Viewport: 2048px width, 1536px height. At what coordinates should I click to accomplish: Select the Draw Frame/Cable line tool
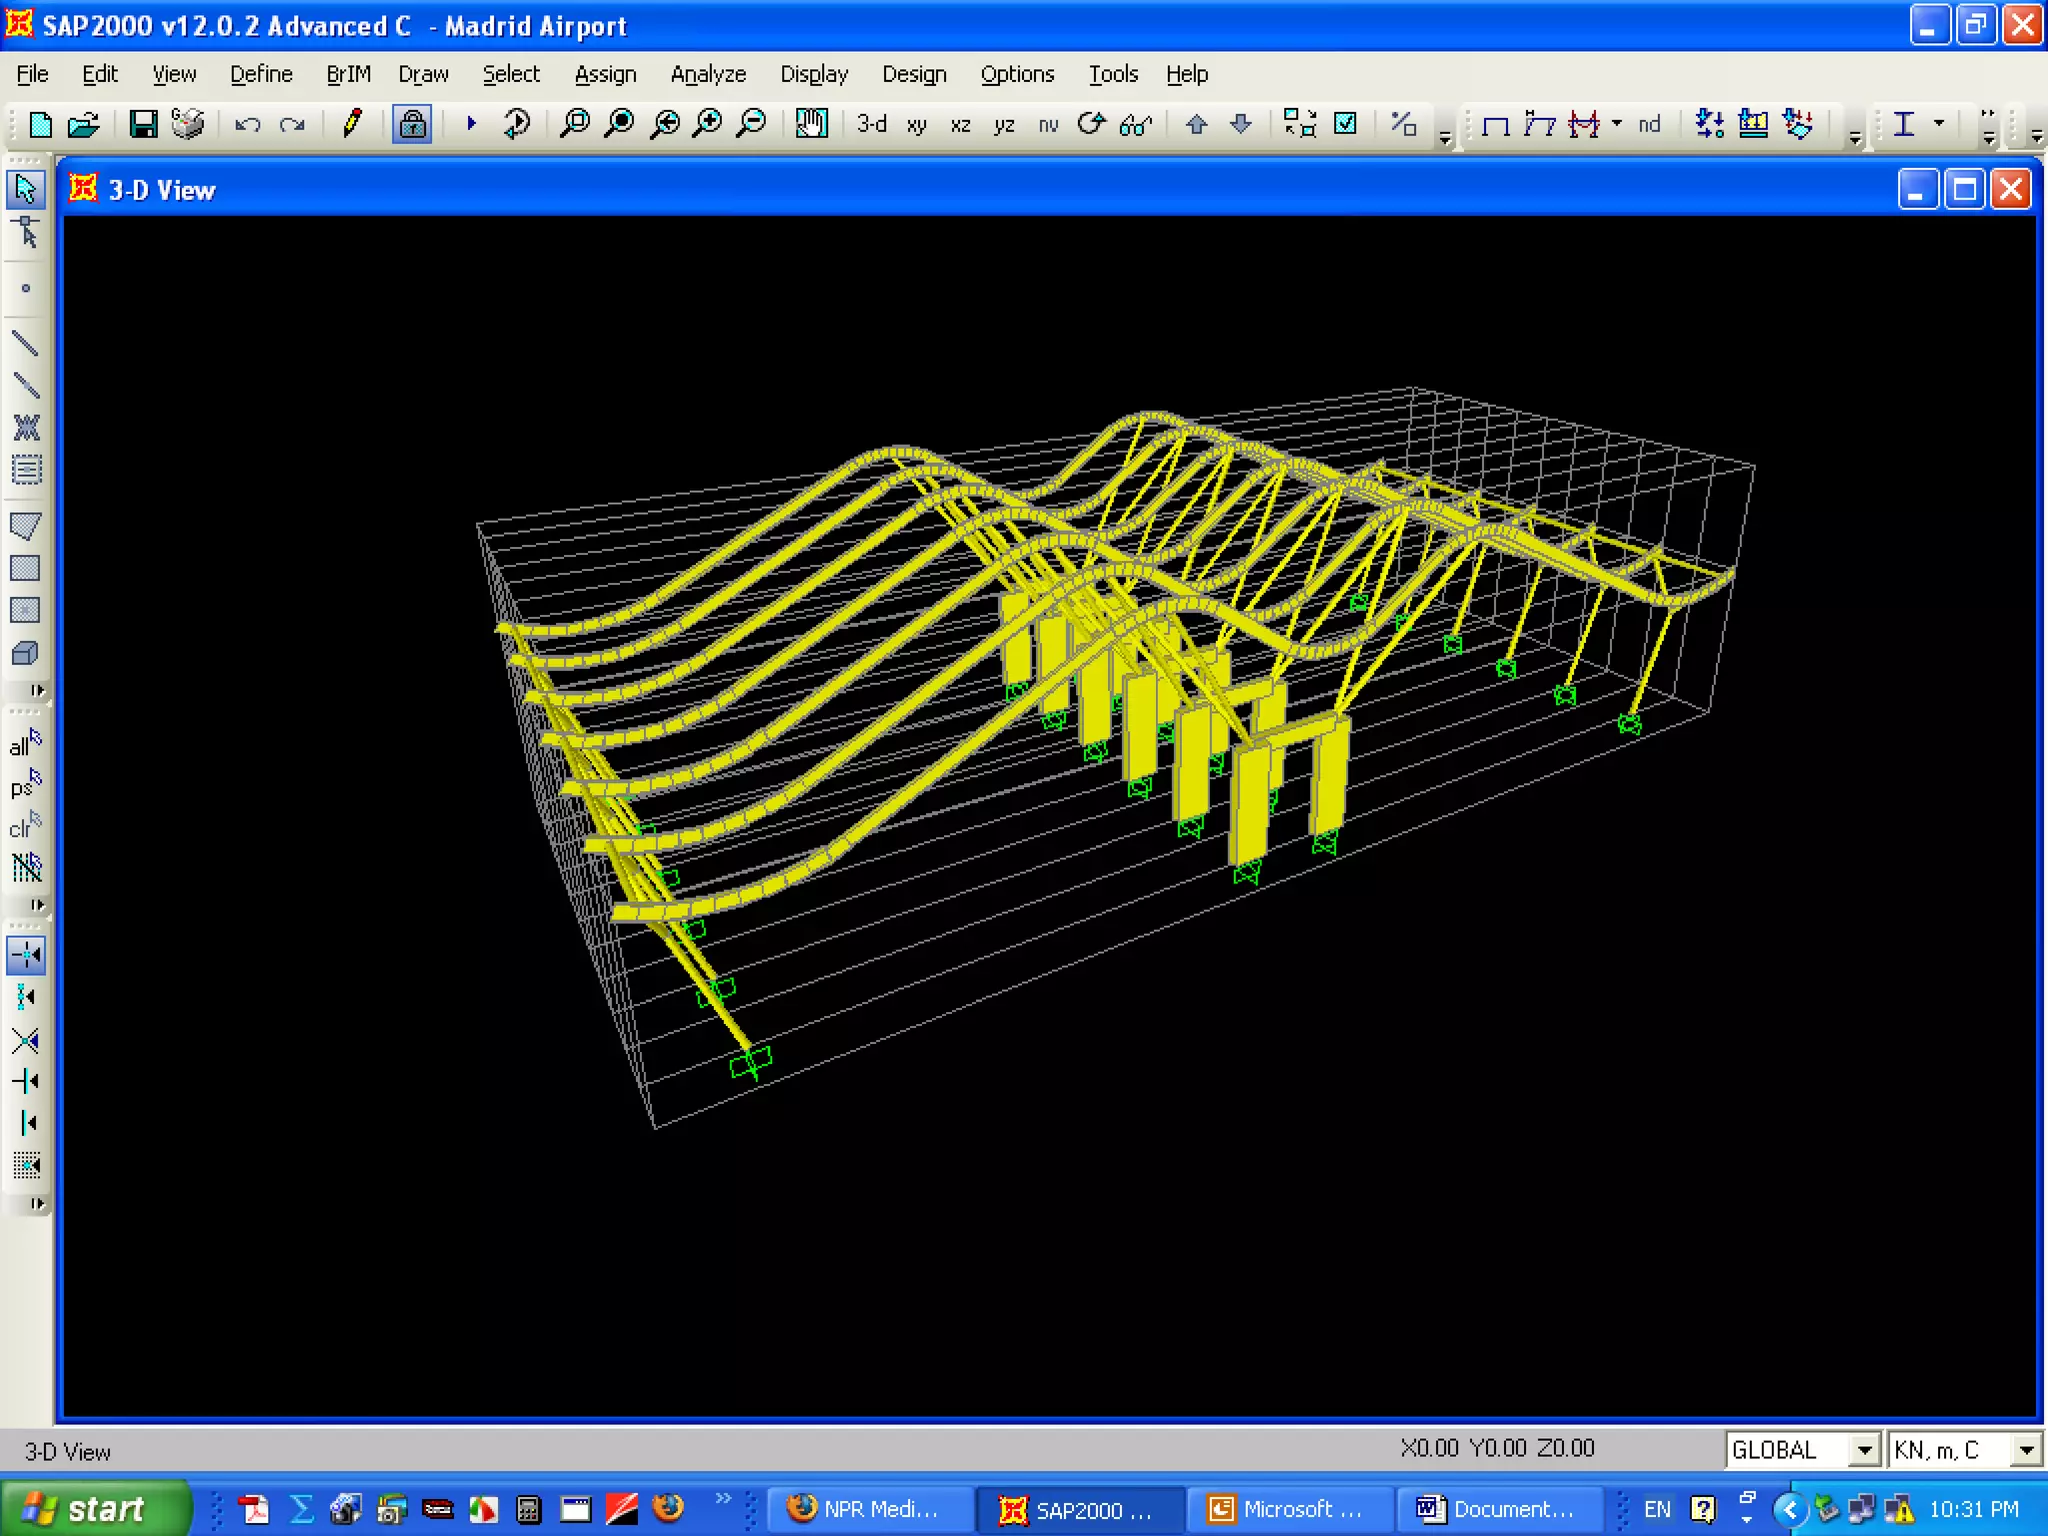coord(25,344)
